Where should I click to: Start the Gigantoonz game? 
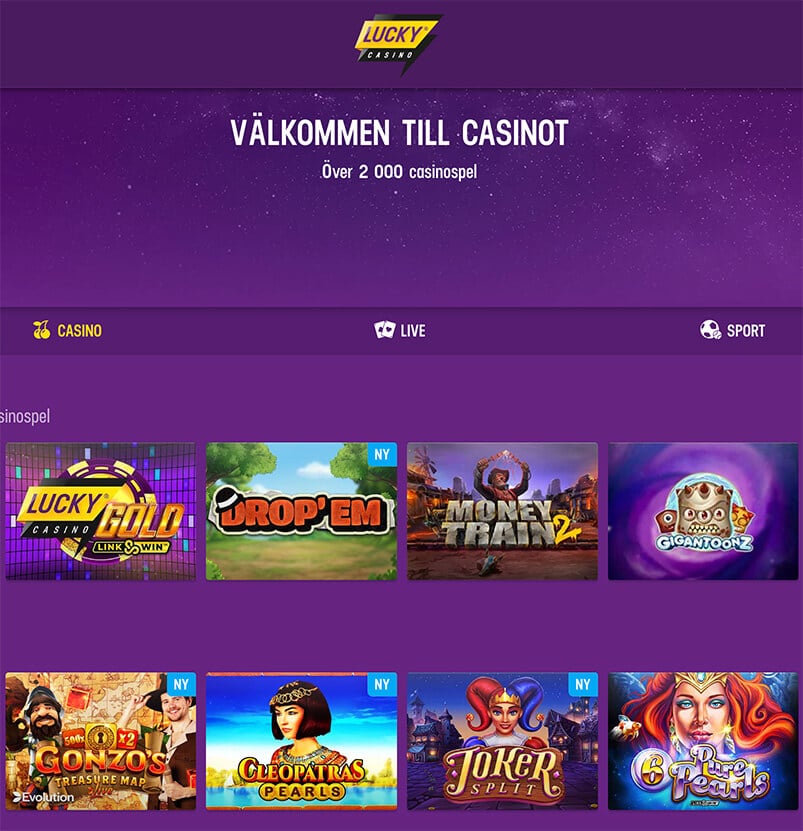pos(703,511)
